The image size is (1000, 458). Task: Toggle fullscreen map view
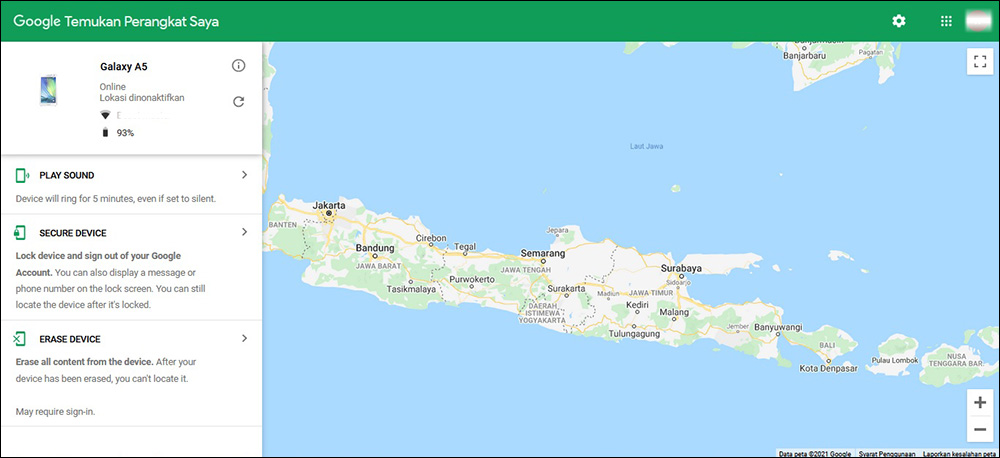(x=979, y=62)
